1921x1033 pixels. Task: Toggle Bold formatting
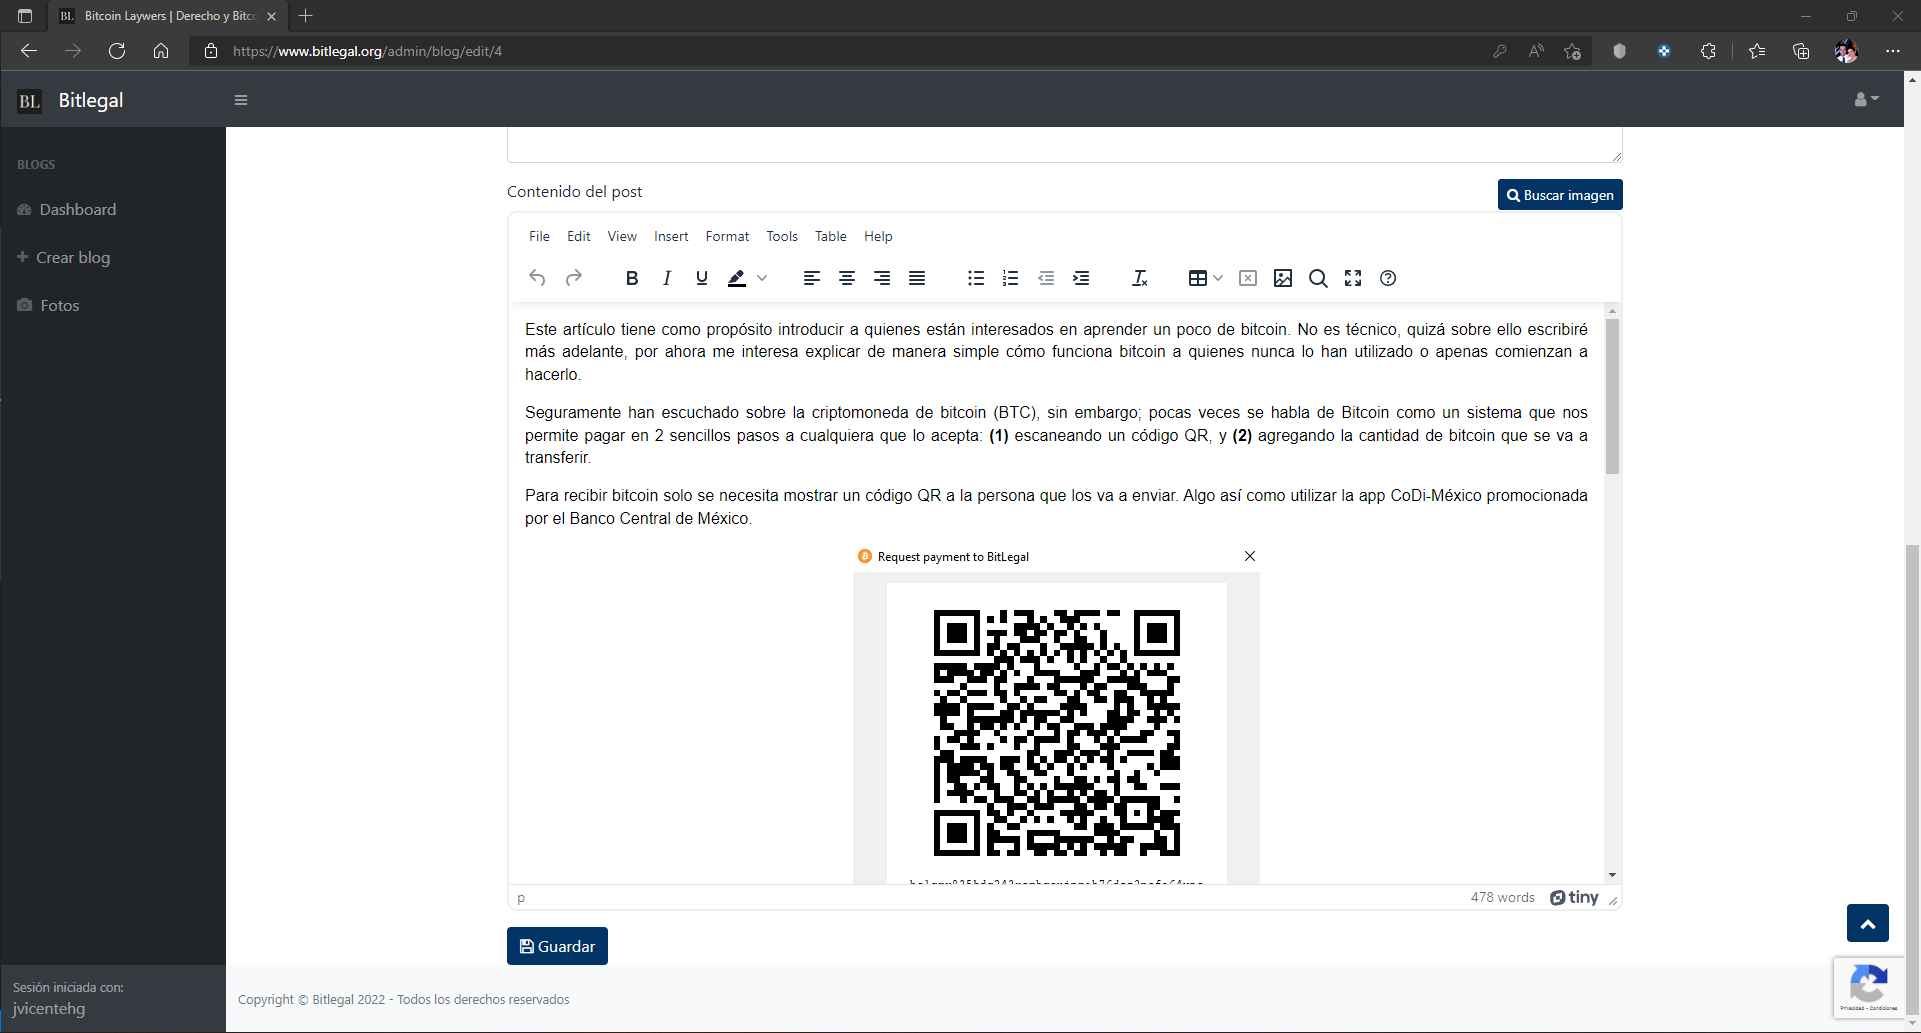[x=632, y=278]
